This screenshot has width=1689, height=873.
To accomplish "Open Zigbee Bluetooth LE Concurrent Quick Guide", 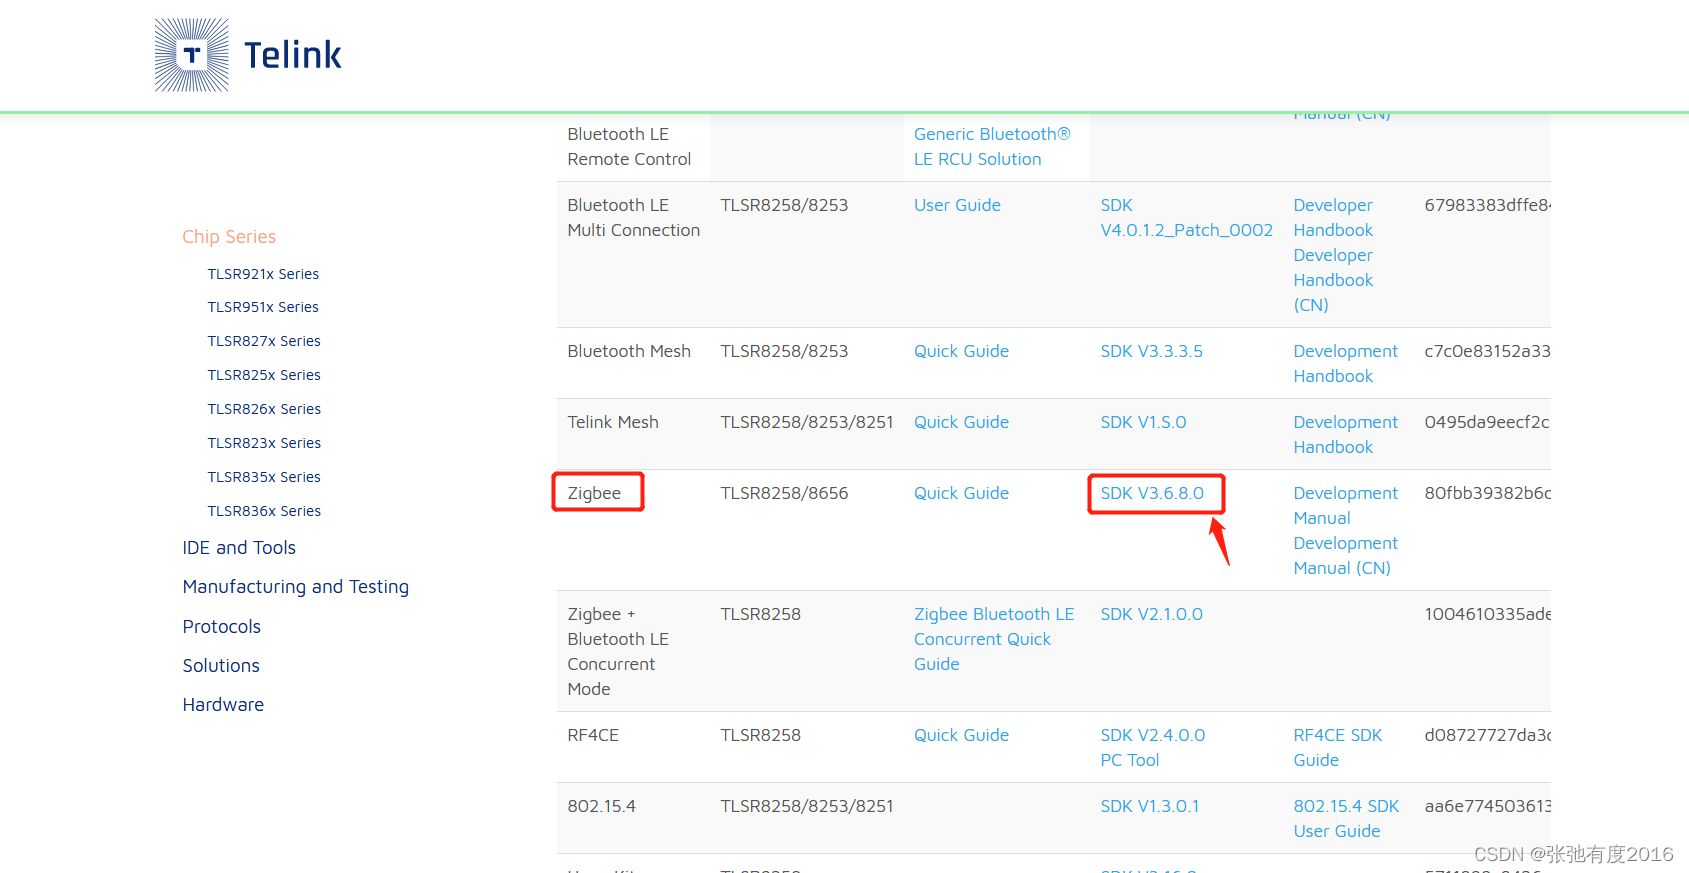I will [994, 639].
